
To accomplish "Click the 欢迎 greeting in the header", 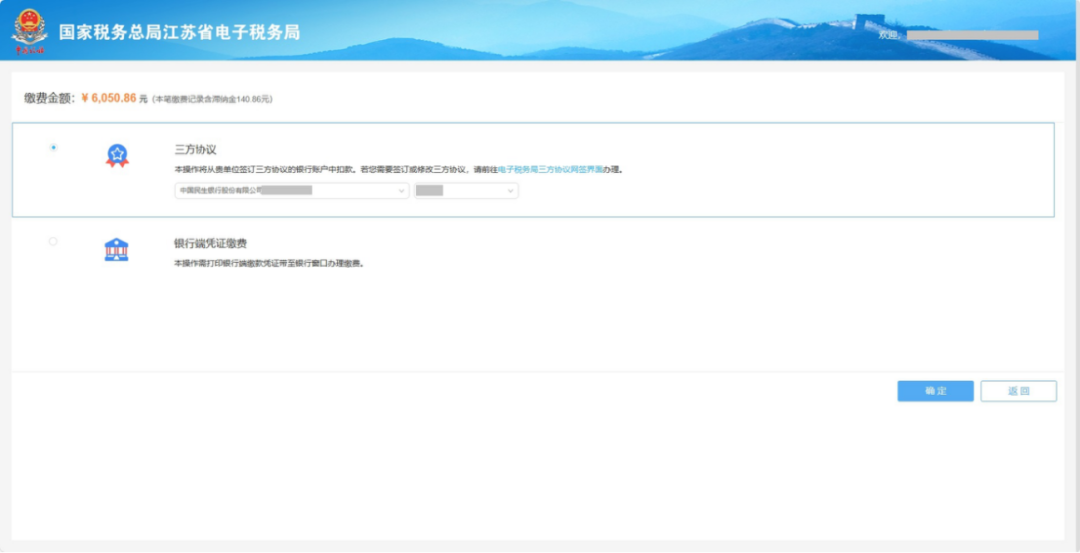I will (x=889, y=35).
